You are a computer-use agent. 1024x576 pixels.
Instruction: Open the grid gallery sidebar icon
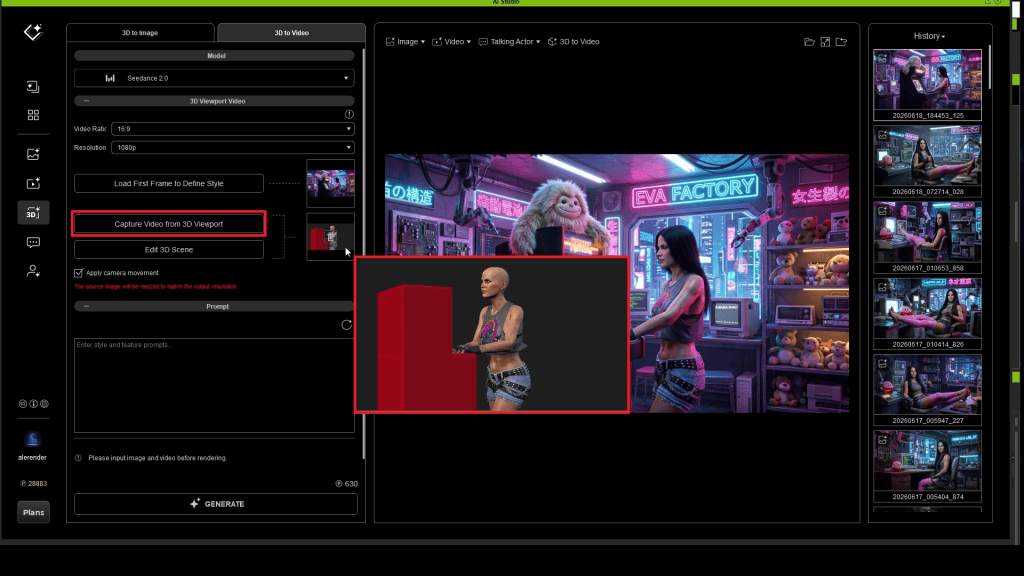[x=33, y=116]
